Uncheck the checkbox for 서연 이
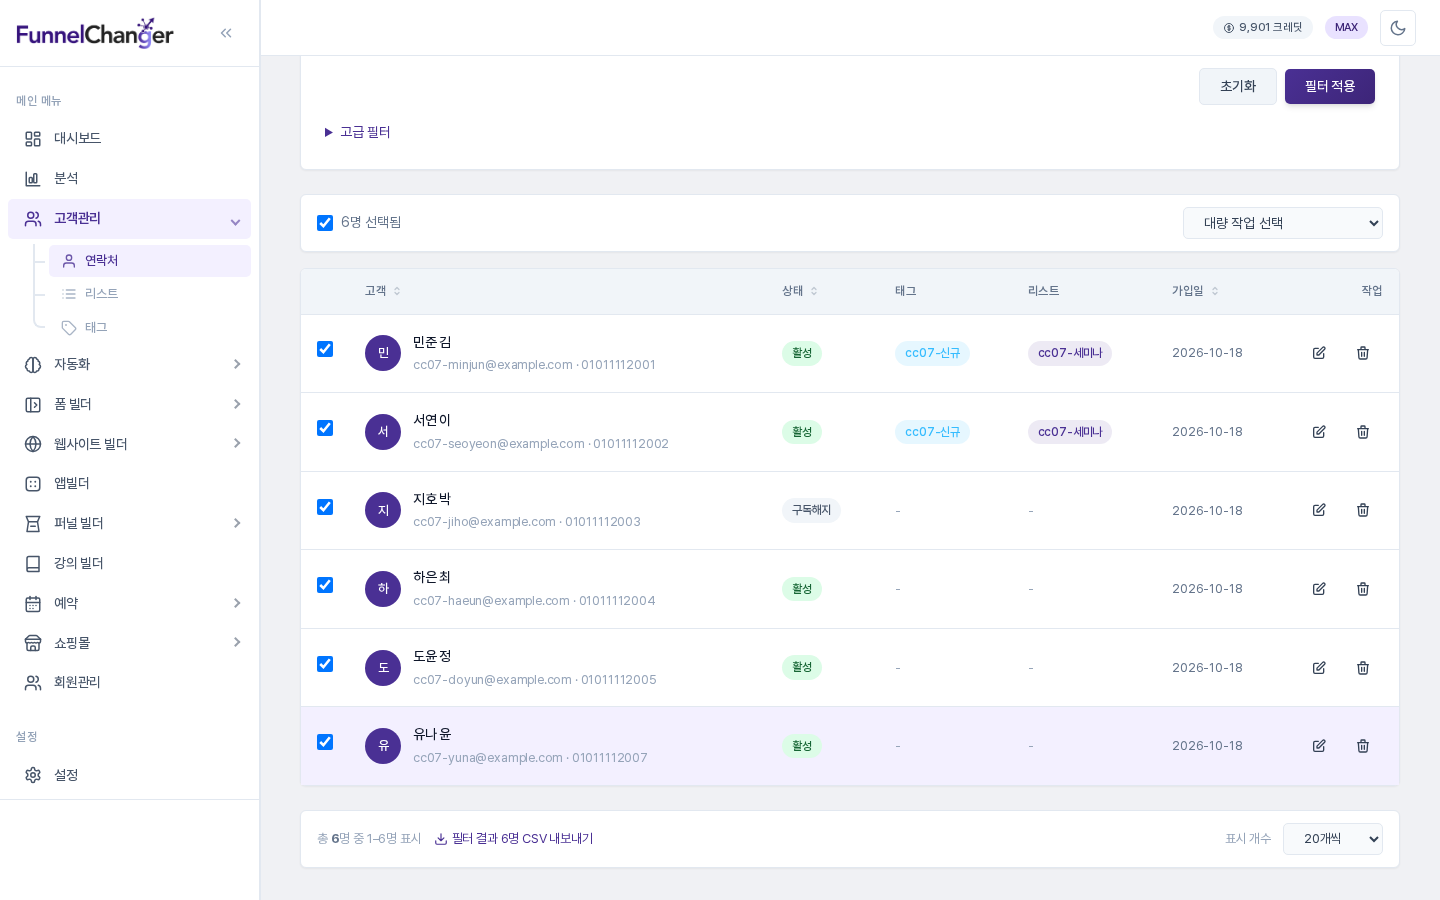This screenshot has height=900, width=1440. (325, 428)
